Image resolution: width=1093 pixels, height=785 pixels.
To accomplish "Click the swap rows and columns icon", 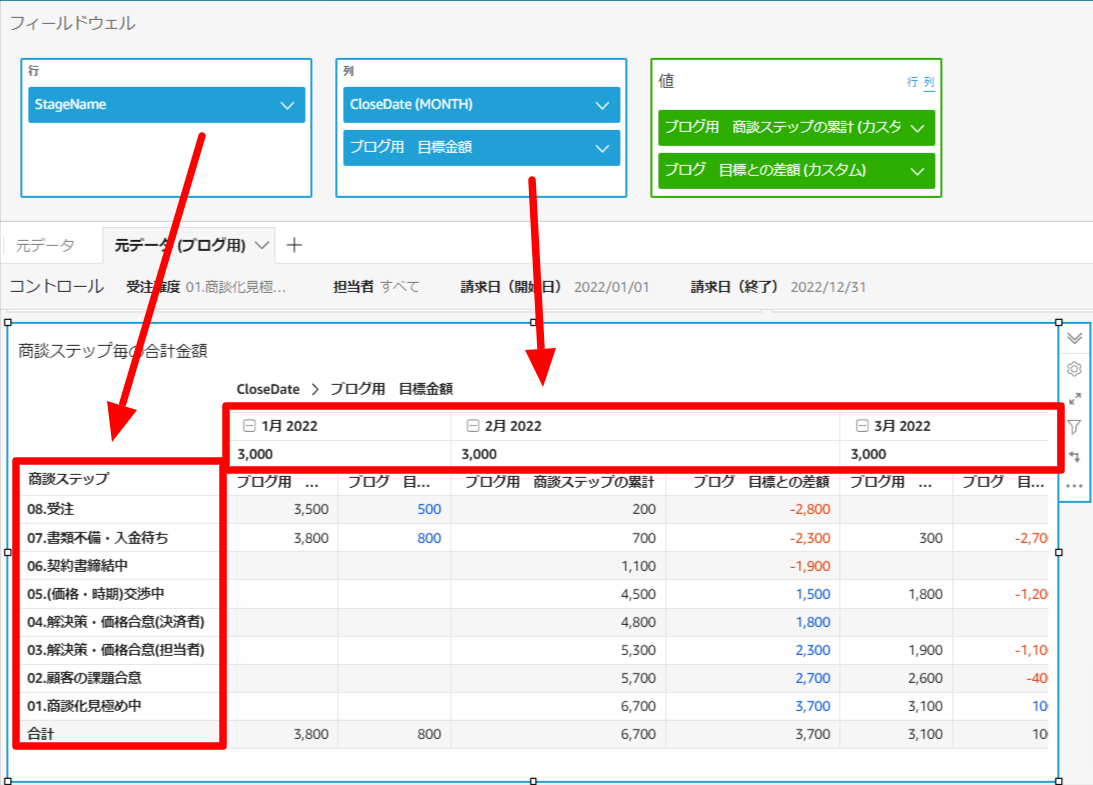I will [x=1075, y=457].
